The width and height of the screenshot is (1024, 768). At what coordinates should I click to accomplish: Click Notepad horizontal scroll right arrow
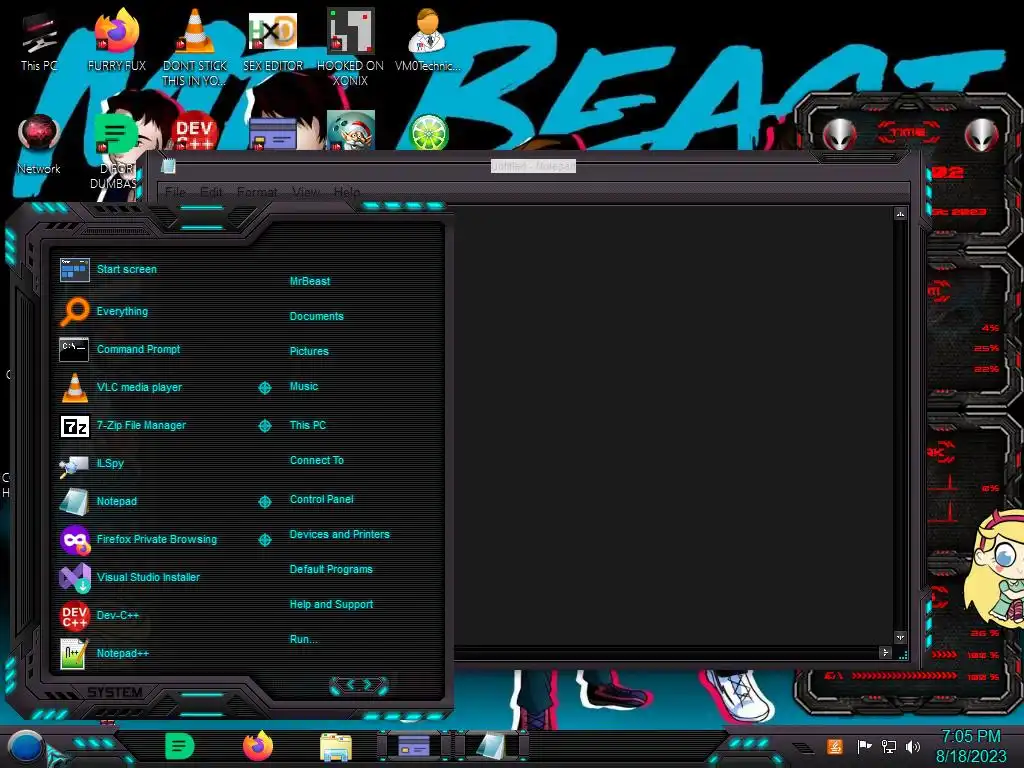885,652
